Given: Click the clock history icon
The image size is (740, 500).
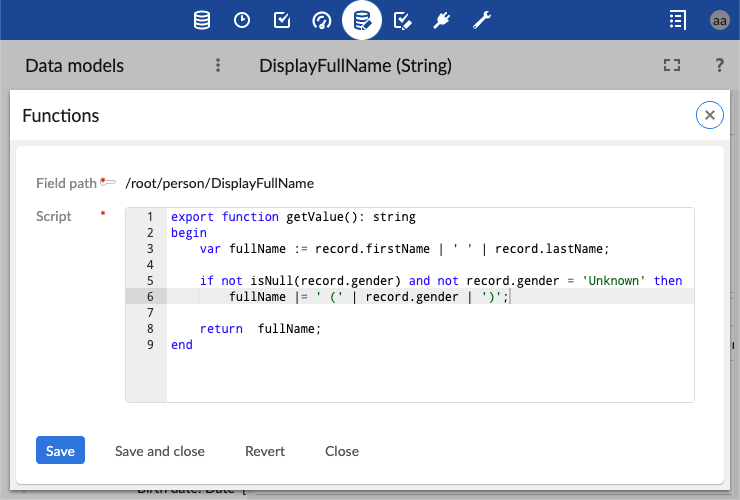Looking at the screenshot, I should click(x=242, y=20).
